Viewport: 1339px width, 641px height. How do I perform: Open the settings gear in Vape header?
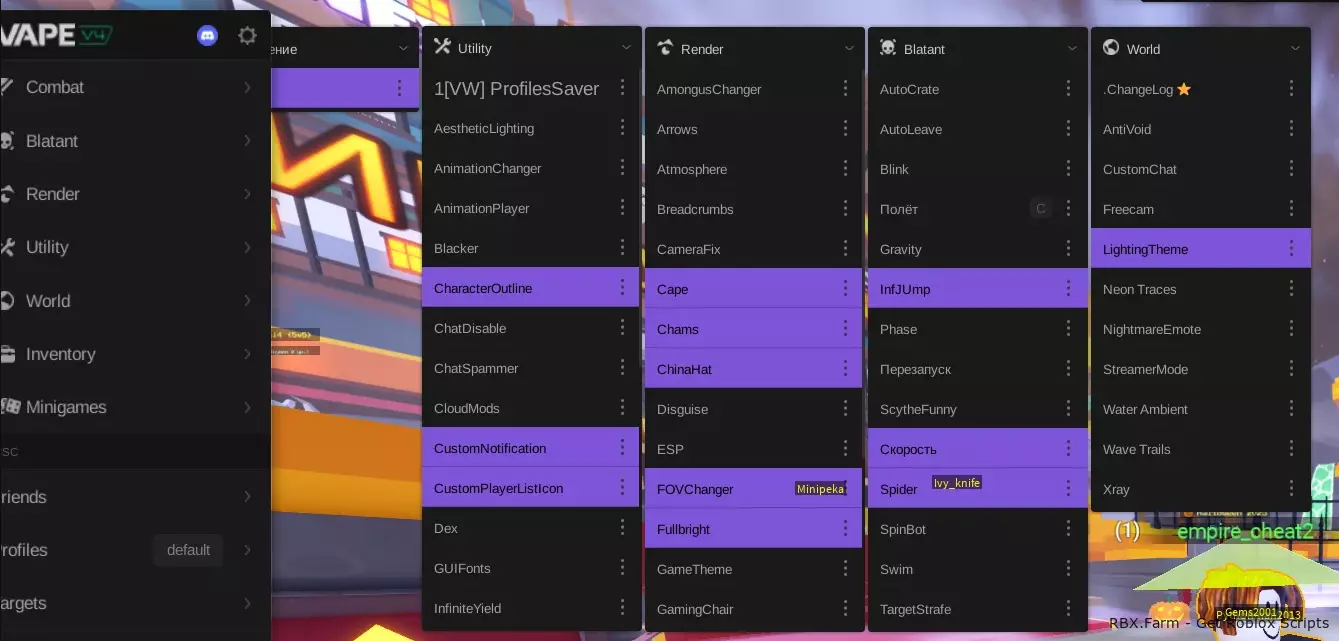coord(247,36)
